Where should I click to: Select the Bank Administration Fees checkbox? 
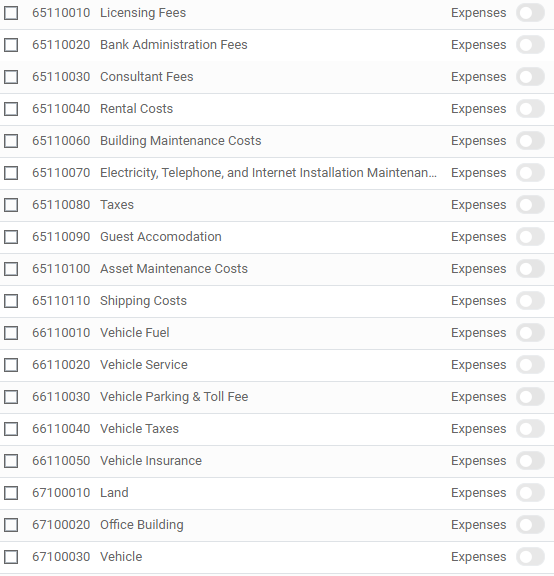point(11,45)
